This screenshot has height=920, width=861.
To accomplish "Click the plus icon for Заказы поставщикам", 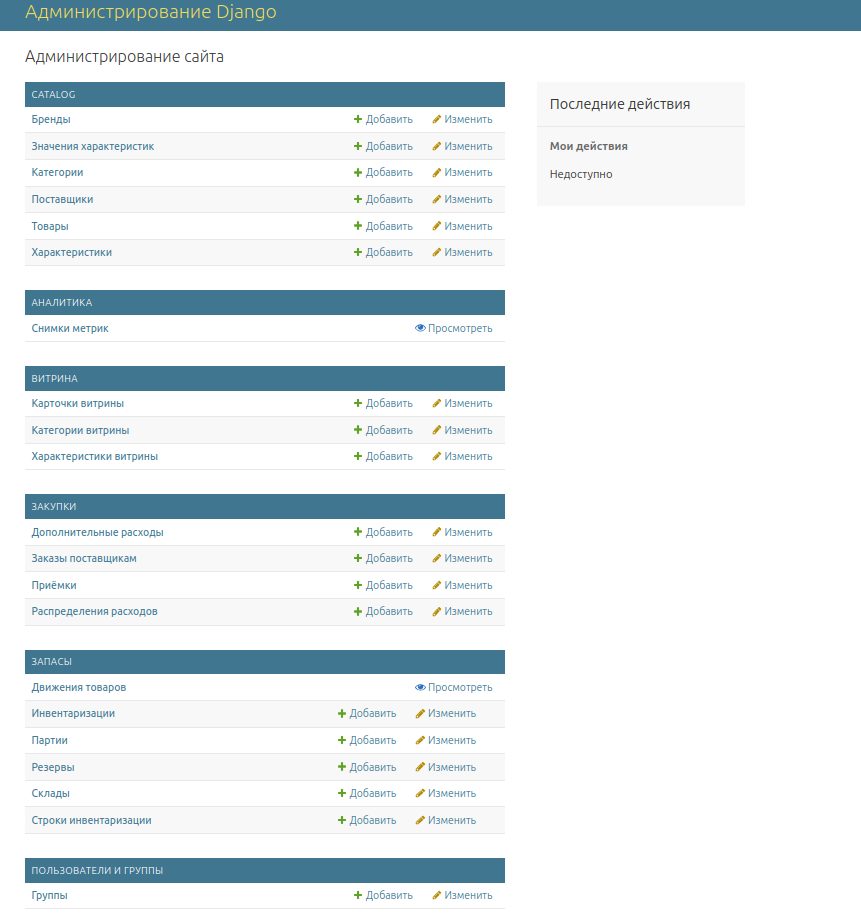I will (357, 558).
